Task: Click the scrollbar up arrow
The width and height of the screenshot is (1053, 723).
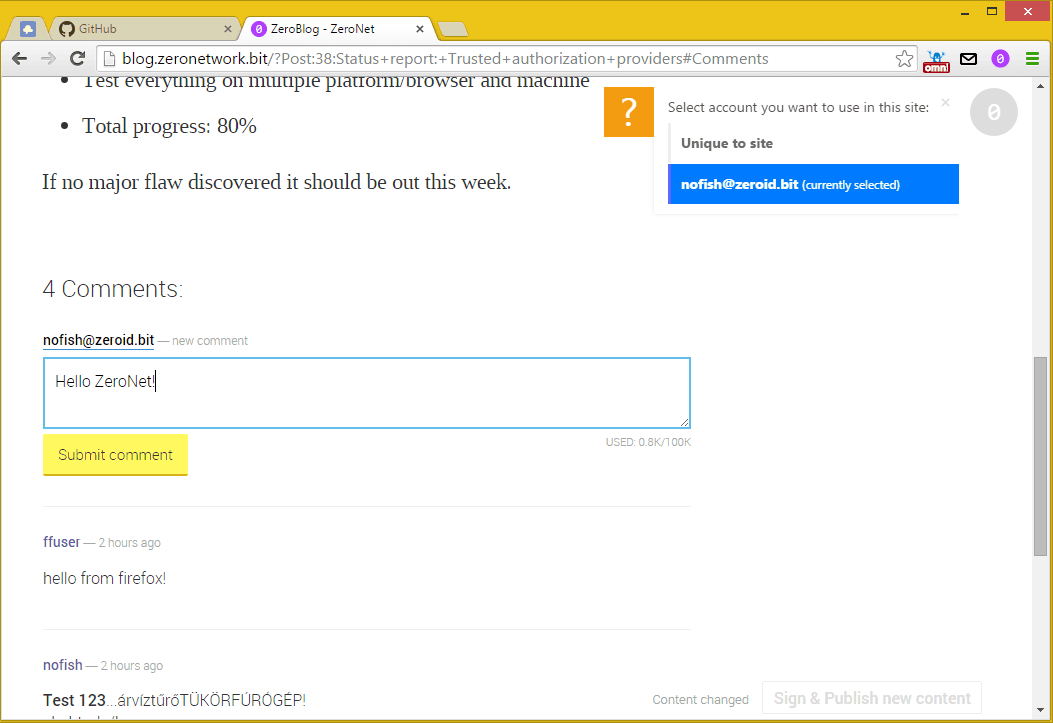Action: coord(1040,86)
